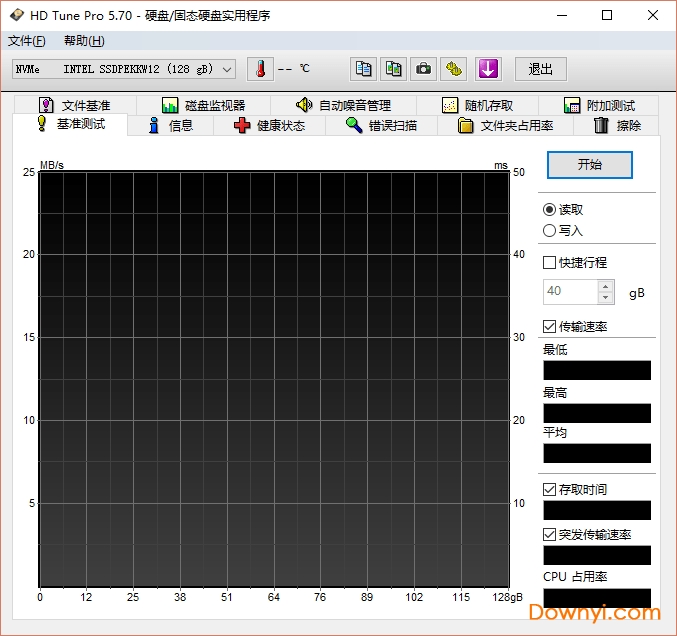Open the 随机存取 tab

point(478,105)
